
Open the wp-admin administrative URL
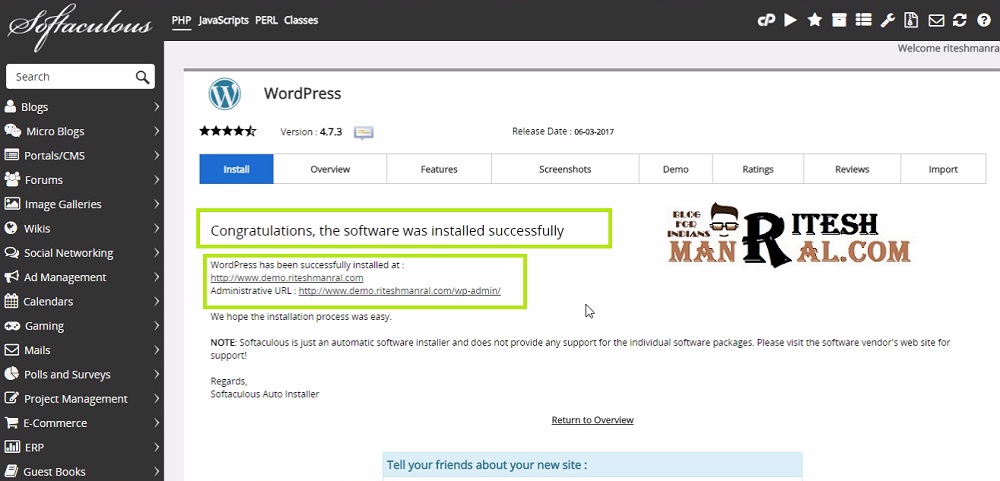[x=400, y=290]
